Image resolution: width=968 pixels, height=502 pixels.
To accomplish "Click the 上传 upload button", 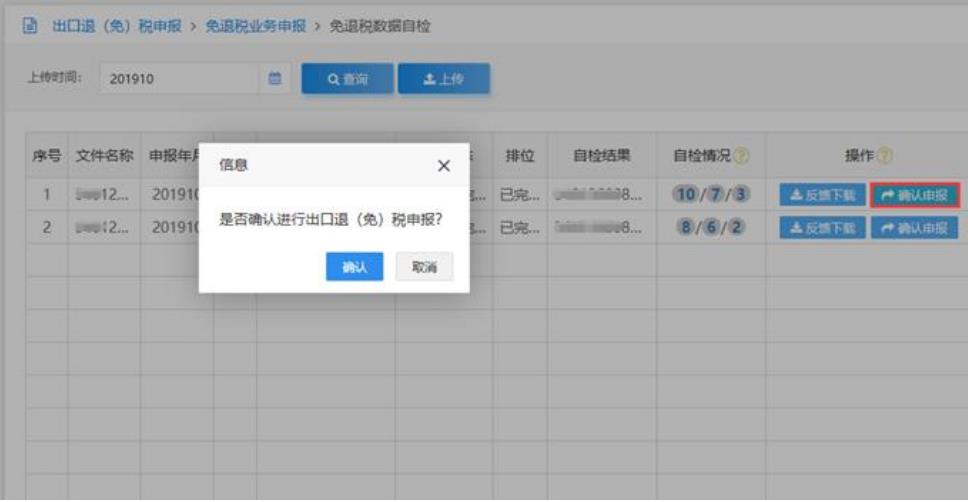I will 443,79.
